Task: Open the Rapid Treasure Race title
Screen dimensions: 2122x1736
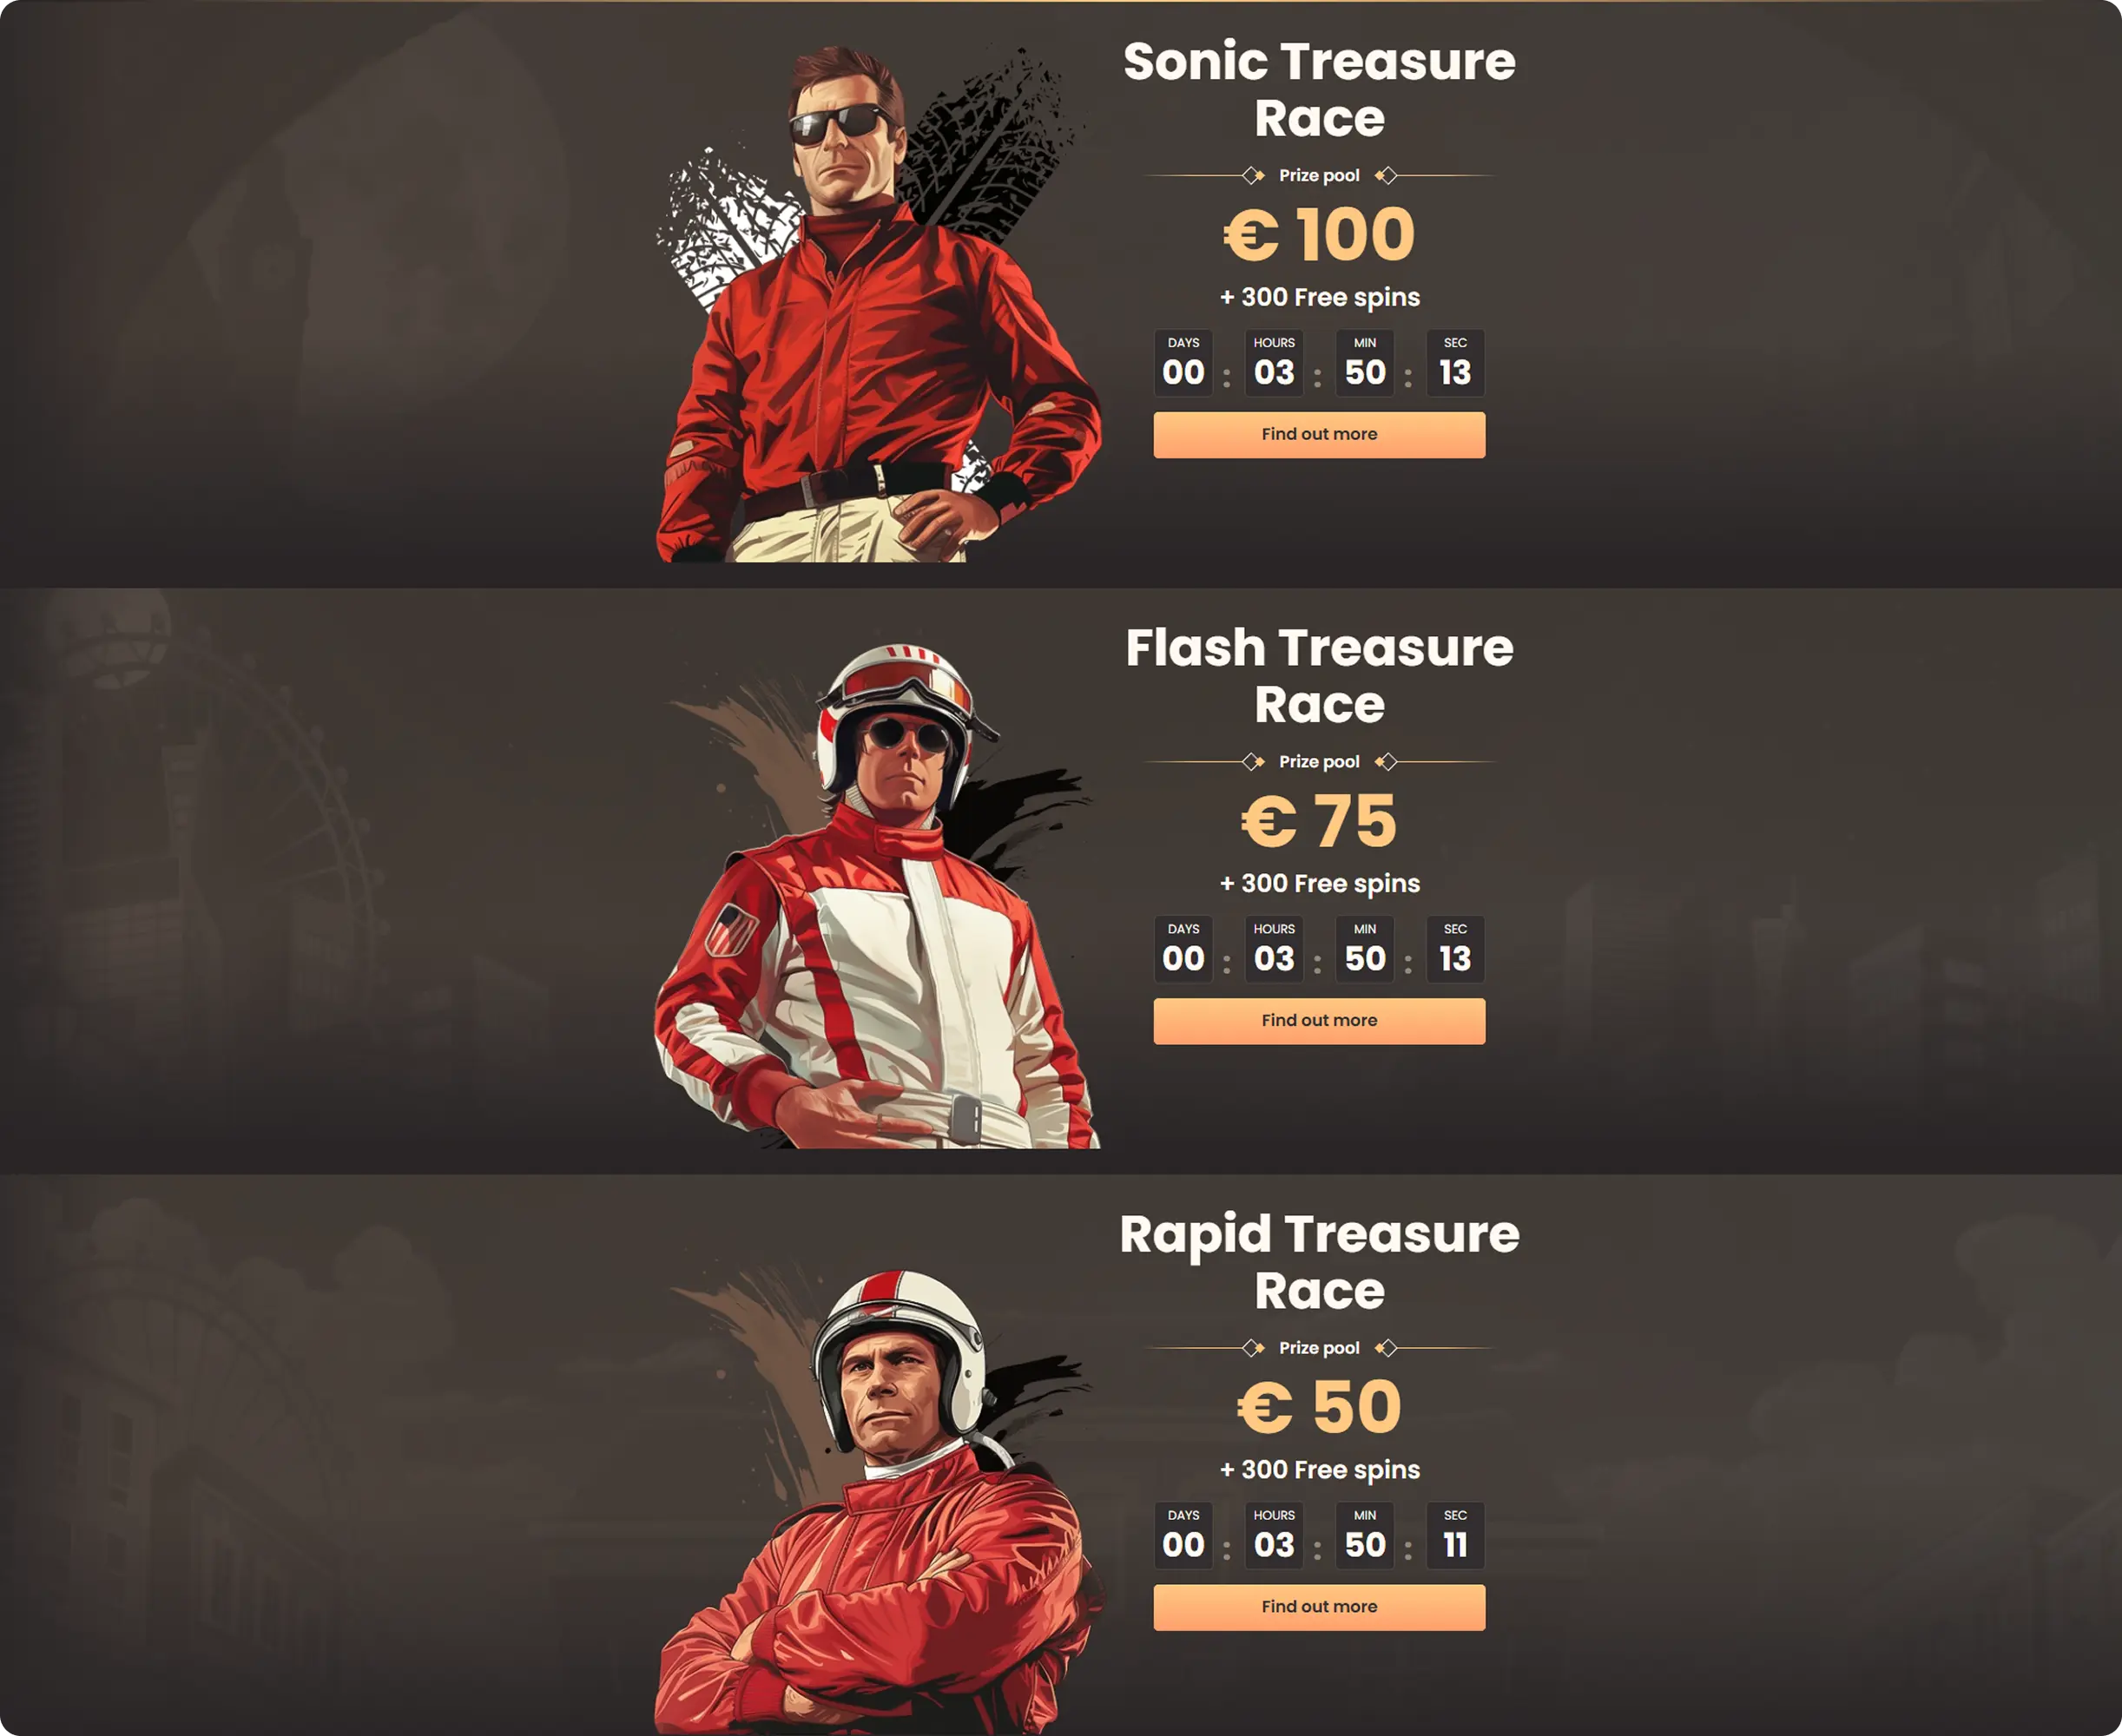Action: point(1319,1262)
